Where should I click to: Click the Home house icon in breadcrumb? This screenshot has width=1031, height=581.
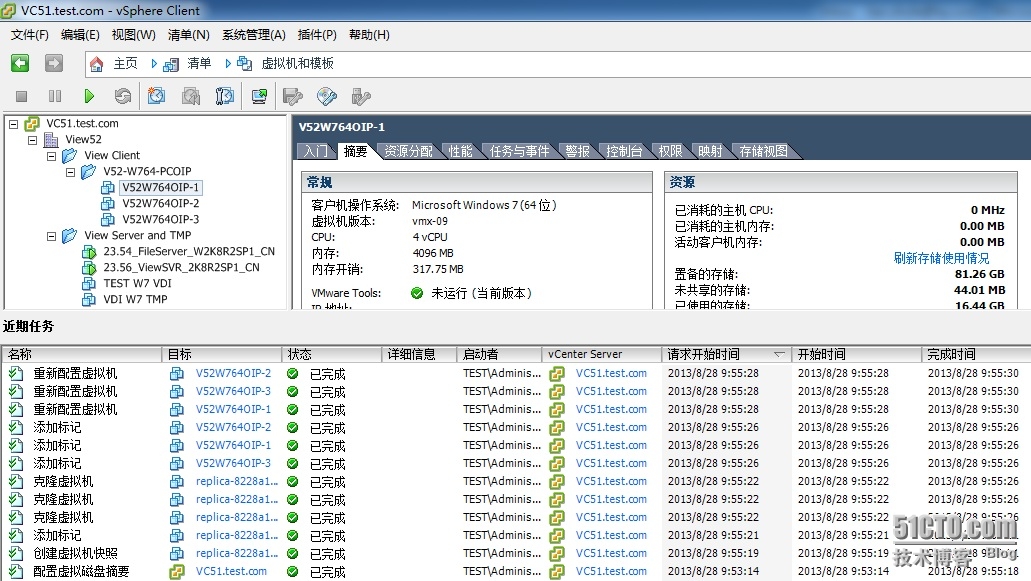click(x=97, y=64)
